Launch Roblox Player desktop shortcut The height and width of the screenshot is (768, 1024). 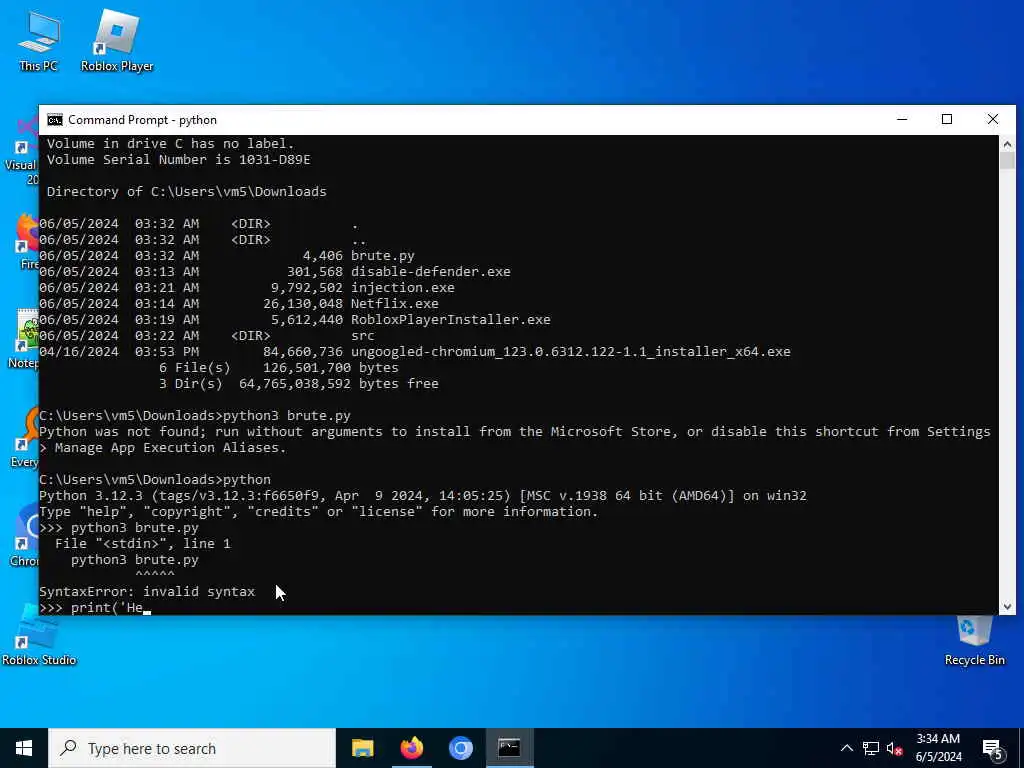coord(117,40)
